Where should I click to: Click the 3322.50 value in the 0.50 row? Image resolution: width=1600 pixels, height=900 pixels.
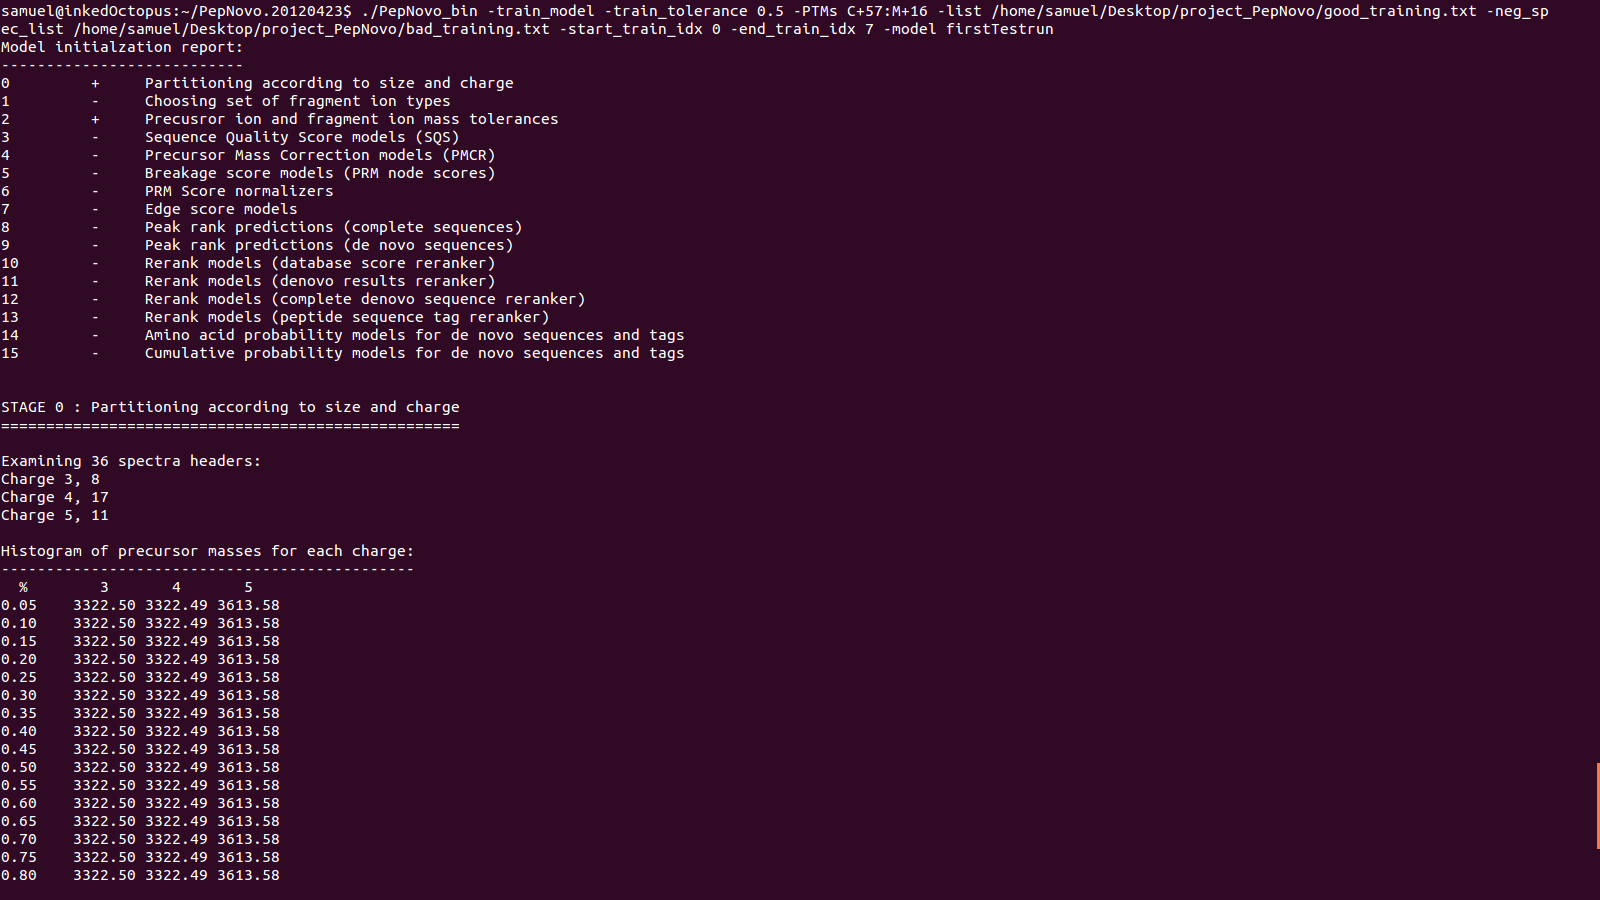[x=104, y=768]
